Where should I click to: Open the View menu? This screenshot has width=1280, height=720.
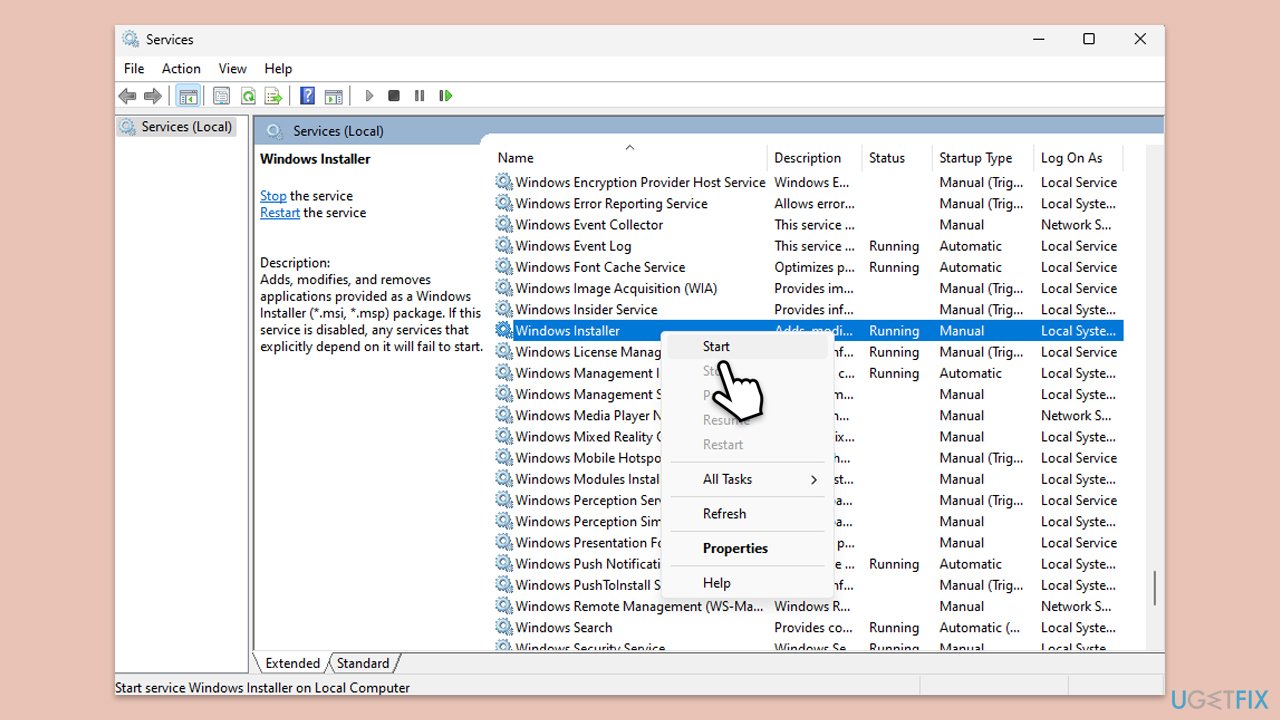(233, 69)
